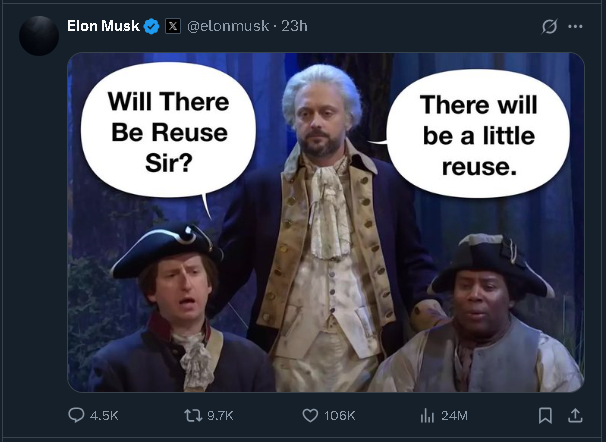The width and height of the screenshot is (606, 442).
Task: Click the Elon Musk display name
Action: coord(103,25)
